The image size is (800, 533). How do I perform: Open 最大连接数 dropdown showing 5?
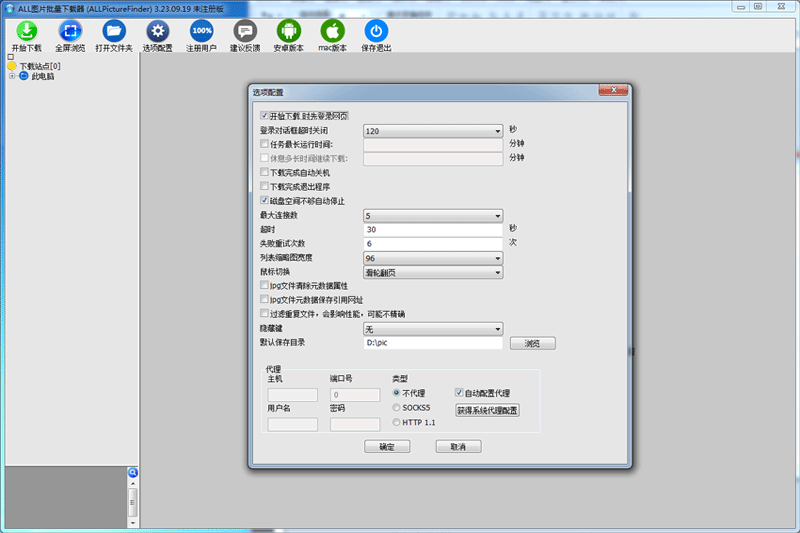point(433,216)
